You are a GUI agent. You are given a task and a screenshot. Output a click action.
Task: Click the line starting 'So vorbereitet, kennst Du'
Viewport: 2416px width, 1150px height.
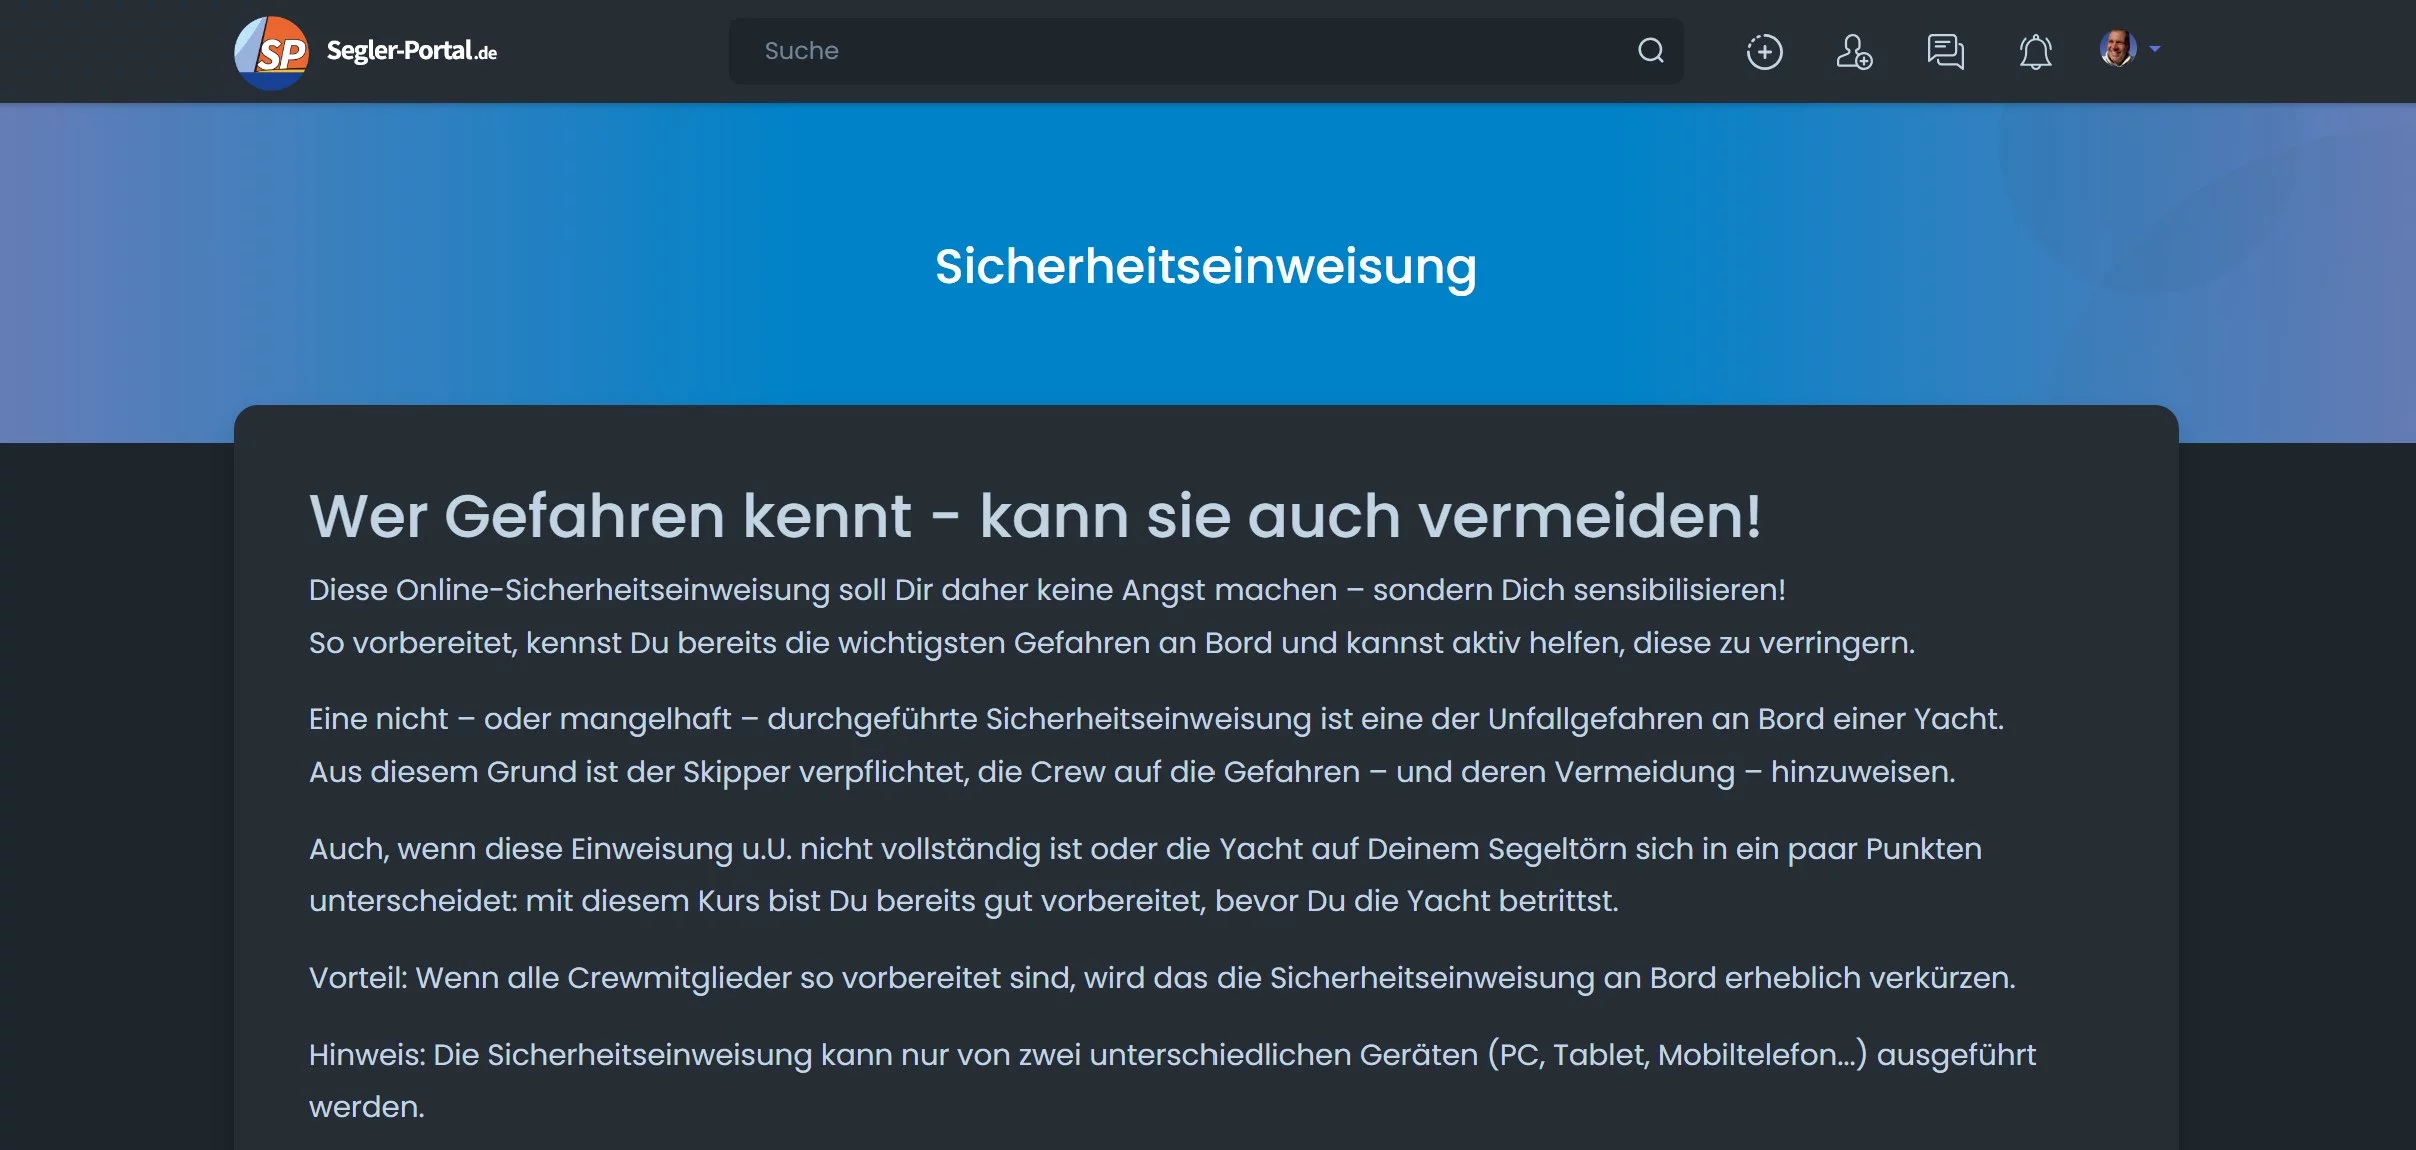point(1110,643)
